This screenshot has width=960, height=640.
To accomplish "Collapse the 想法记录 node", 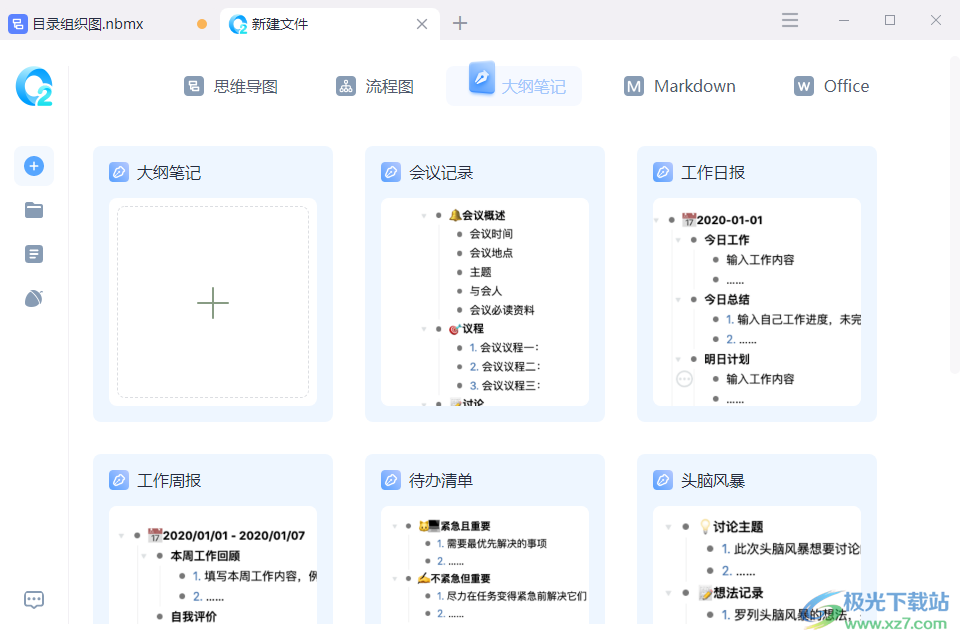I will point(669,593).
